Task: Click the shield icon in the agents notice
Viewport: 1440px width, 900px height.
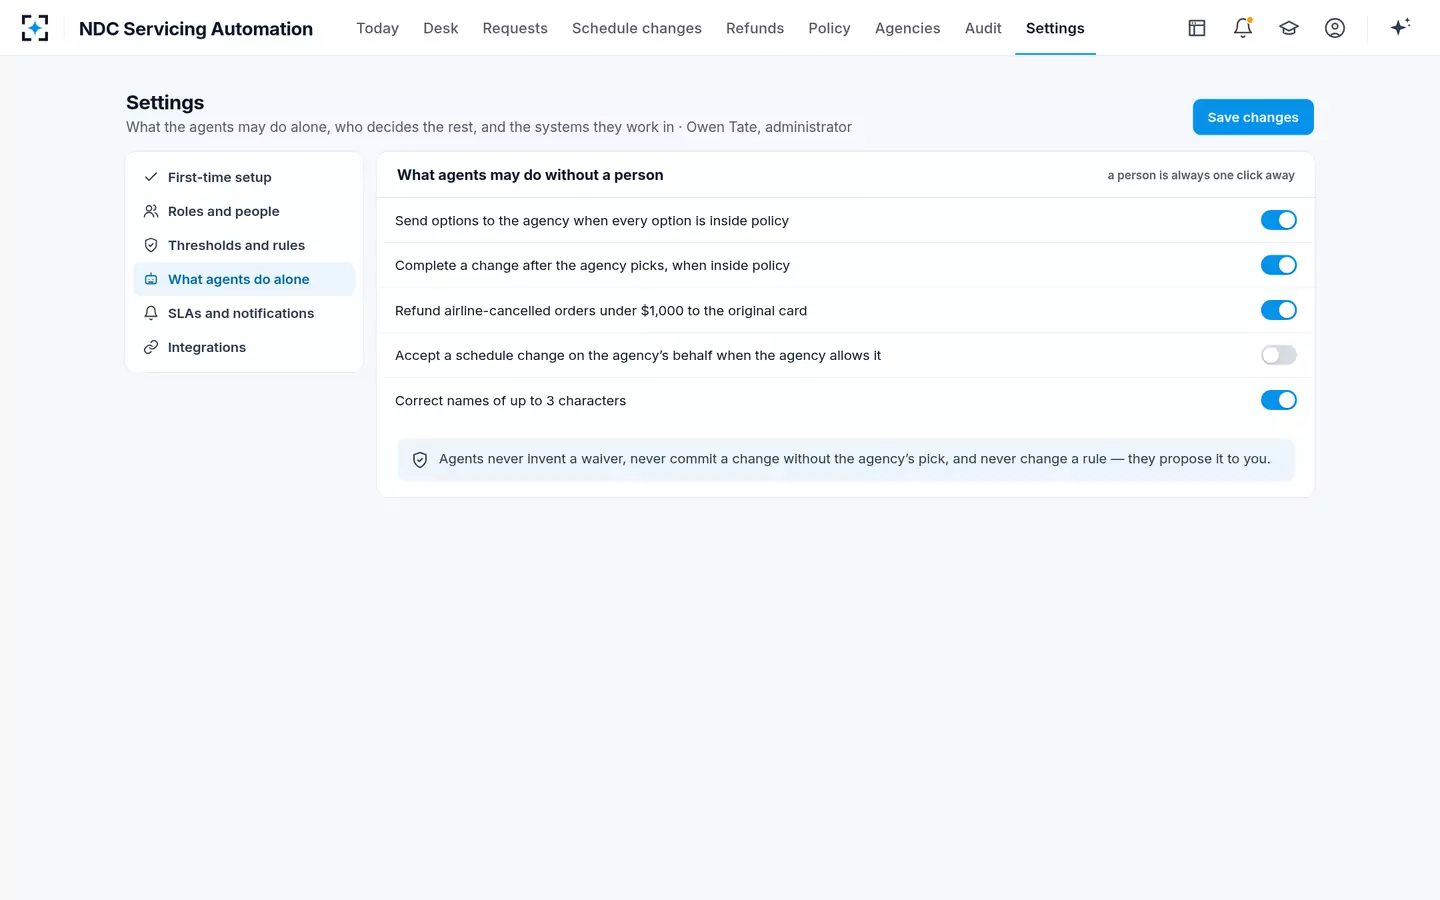Action: 420,460
